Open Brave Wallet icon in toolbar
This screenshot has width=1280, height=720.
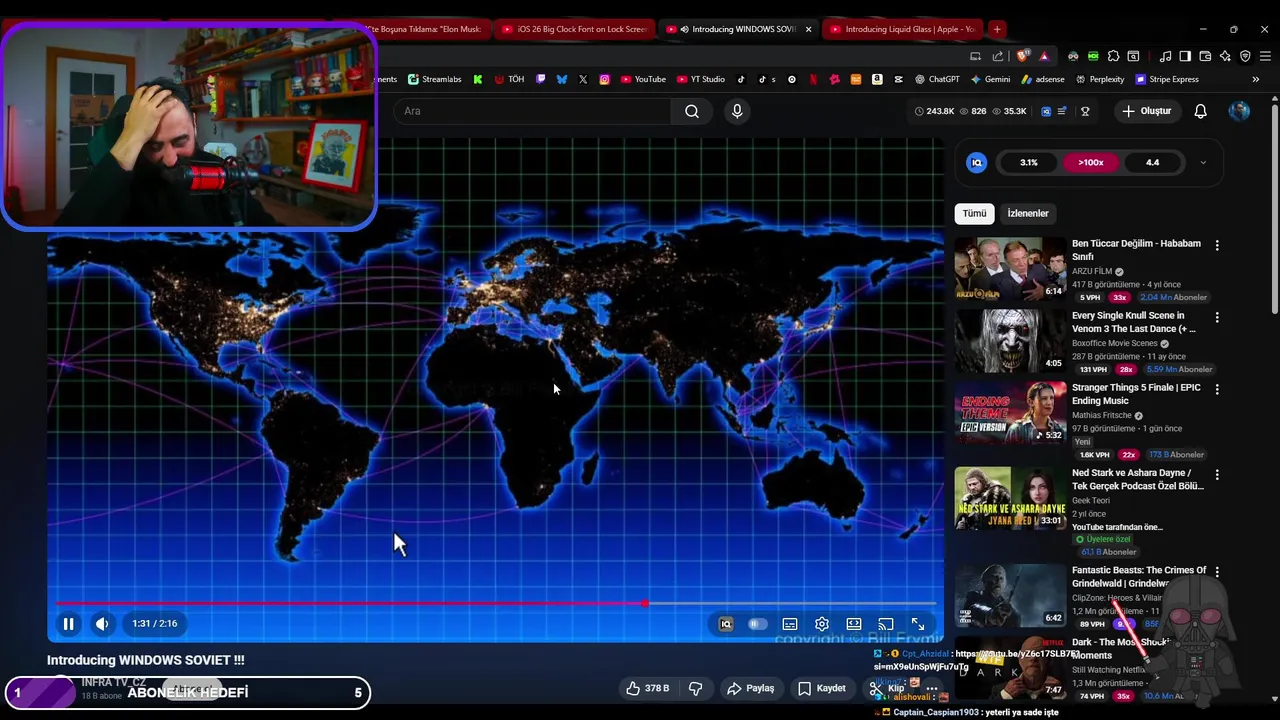(x=1205, y=56)
